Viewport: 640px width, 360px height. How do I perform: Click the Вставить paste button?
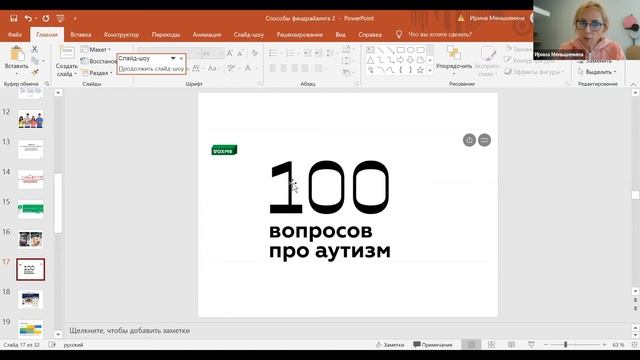click(17, 60)
